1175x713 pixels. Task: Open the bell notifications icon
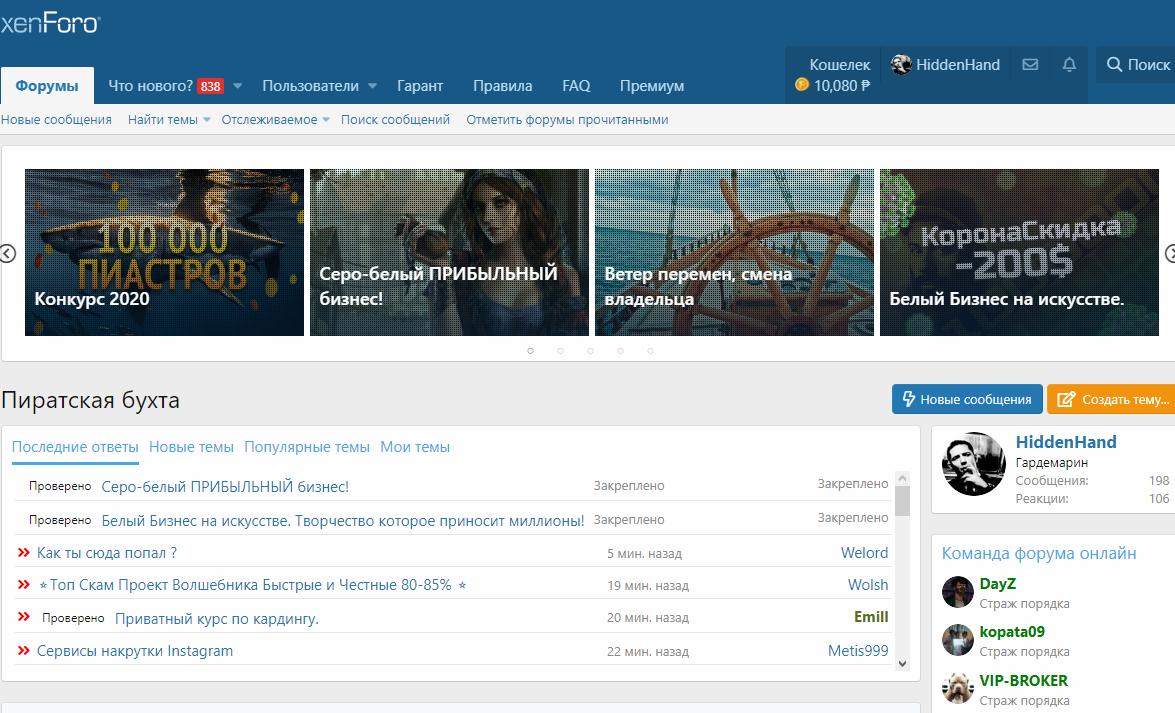point(1069,64)
